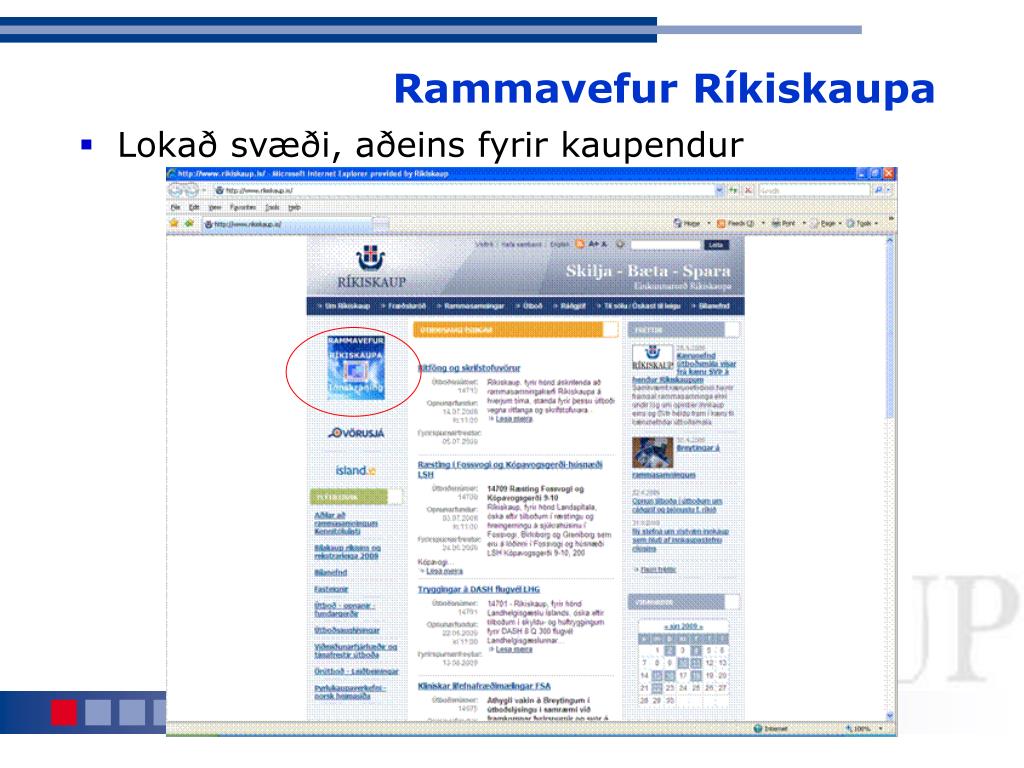Viewport: 1024px width, 768px height.
Task: Click the RSS feed icon in site header
Action: (x=579, y=244)
